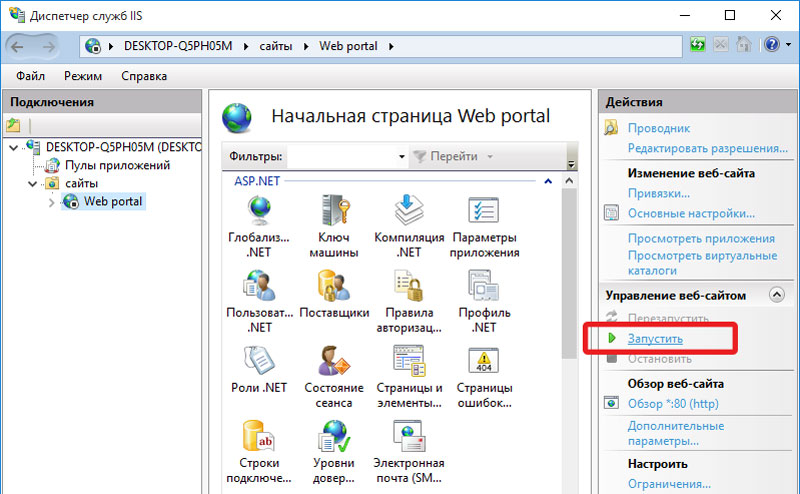Click Просмотреть приложения link
The image size is (800, 494).
(701, 238)
